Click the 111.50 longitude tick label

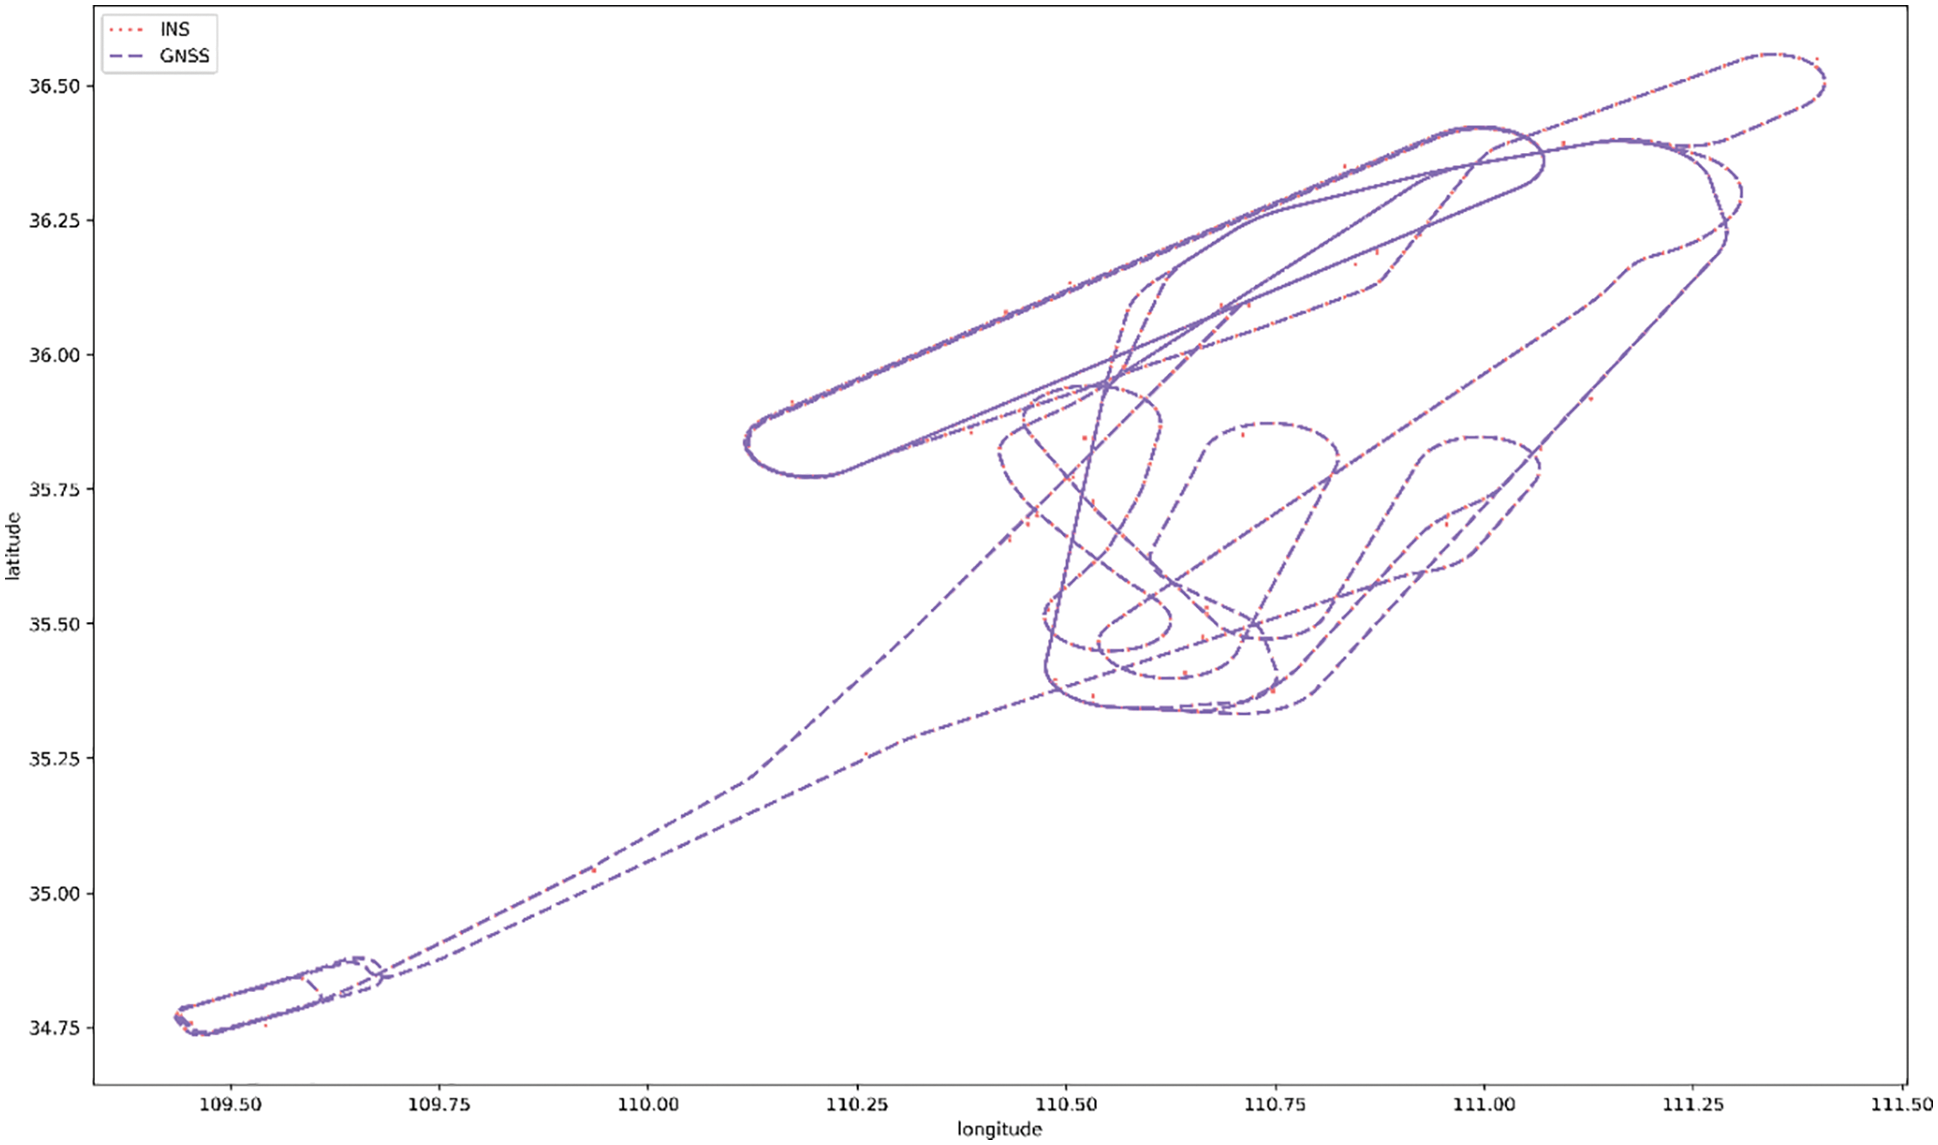1901,1105
